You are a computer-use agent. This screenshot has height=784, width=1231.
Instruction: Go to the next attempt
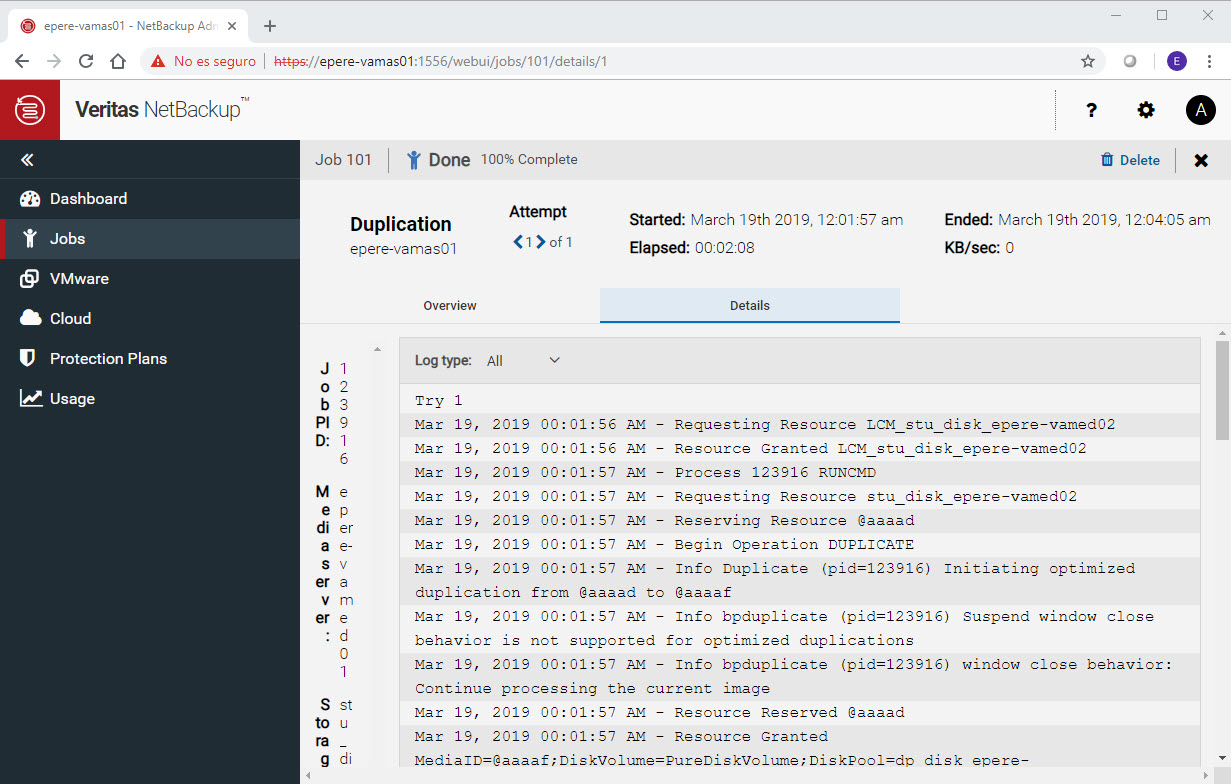(541, 241)
